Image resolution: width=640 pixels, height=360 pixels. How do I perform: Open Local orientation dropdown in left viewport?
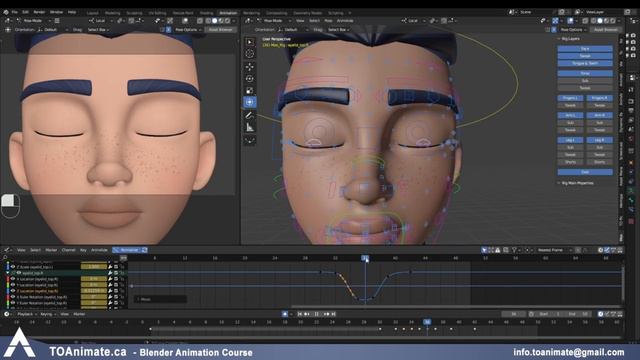(x=100, y=20)
